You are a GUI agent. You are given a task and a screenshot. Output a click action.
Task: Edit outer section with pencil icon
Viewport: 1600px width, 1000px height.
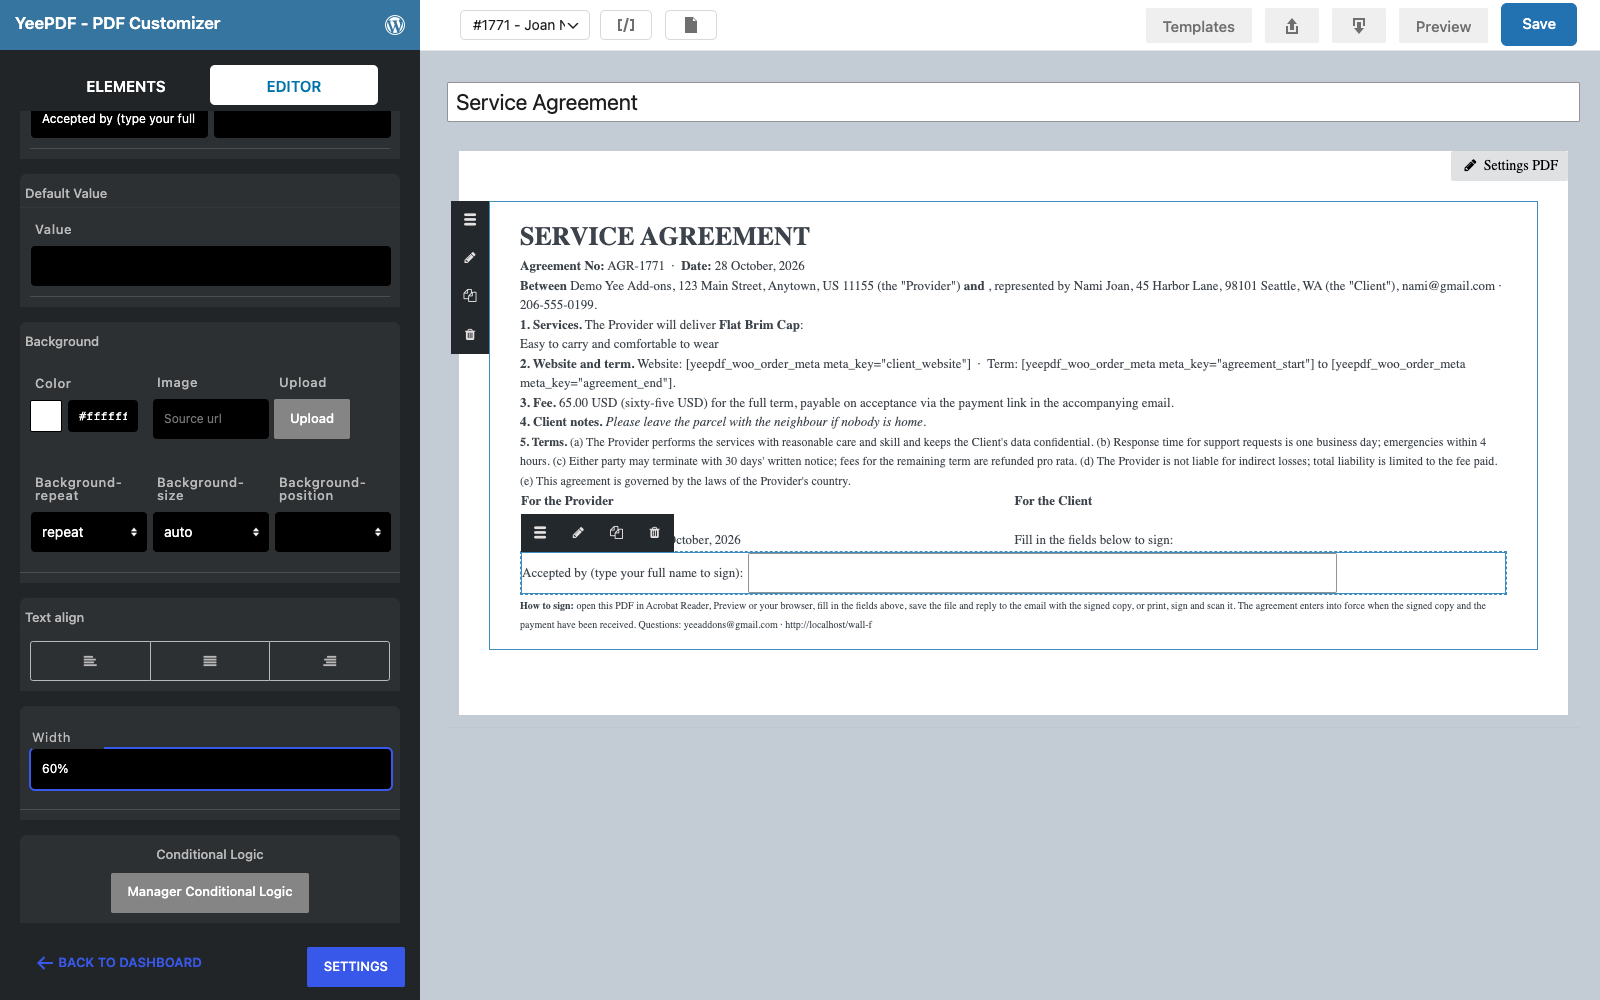coord(470,258)
